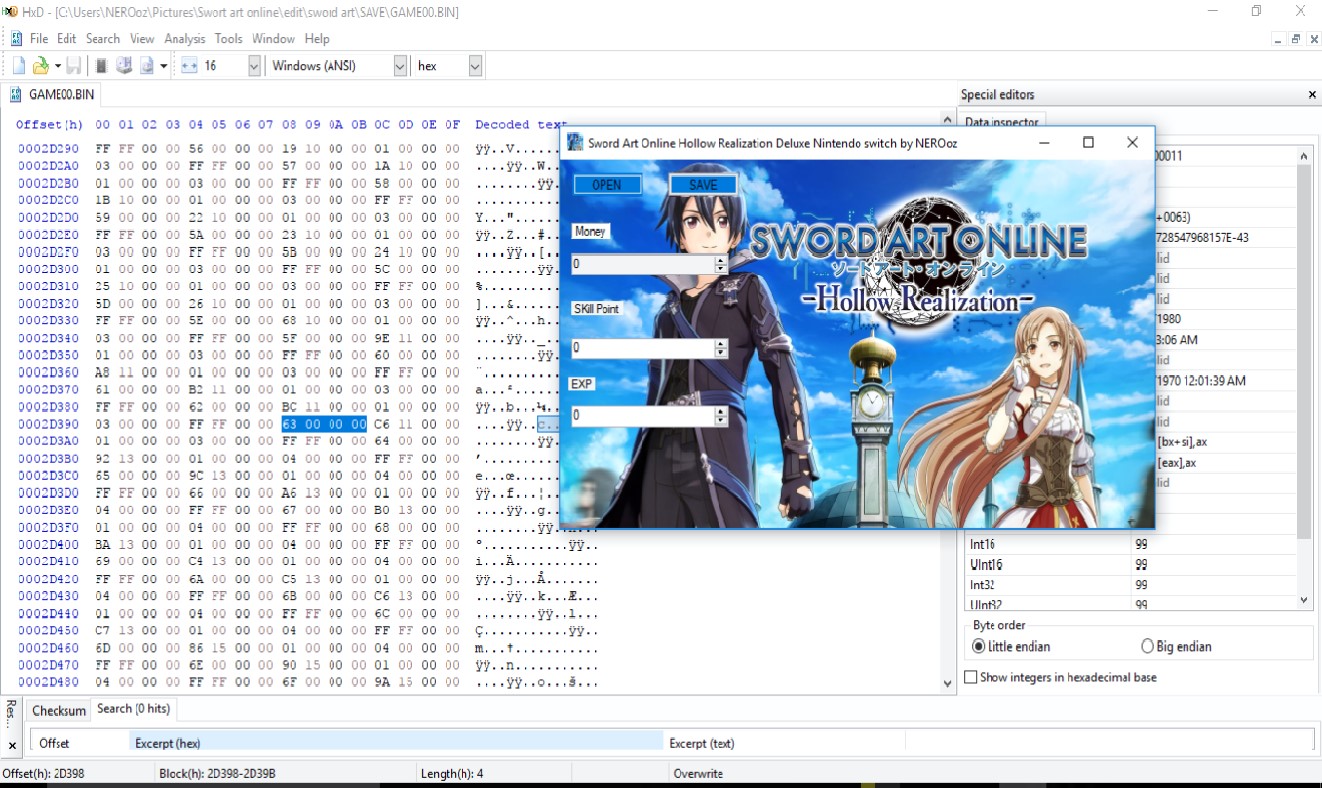Click the Skill Point value input field
1322x788 pixels.
[x=642, y=349]
